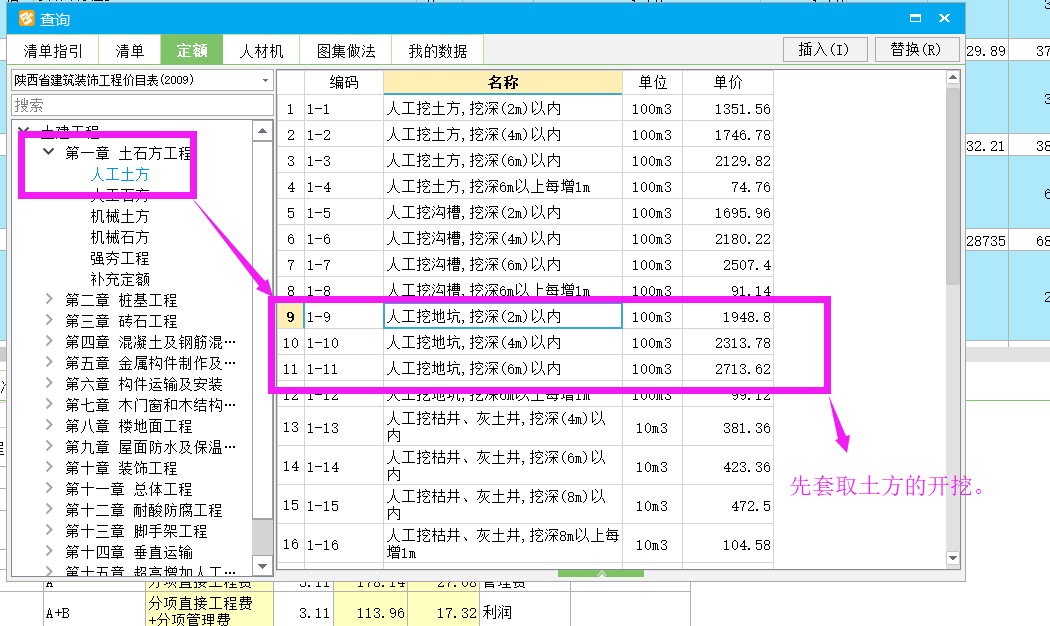This screenshot has width=1050, height=626.
Task: Expand 第三章 砖石工程 node
Action: [49, 320]
